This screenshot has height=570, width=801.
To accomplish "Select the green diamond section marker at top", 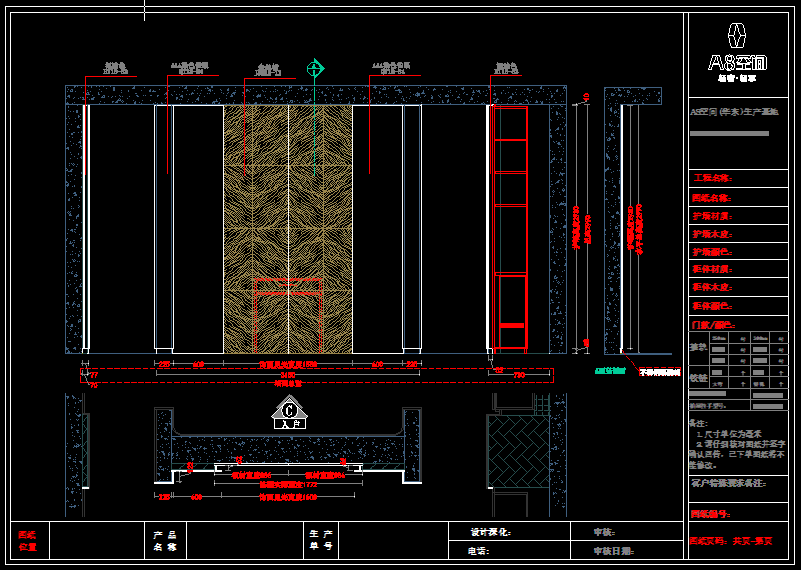I will click(x=316, y=68).
